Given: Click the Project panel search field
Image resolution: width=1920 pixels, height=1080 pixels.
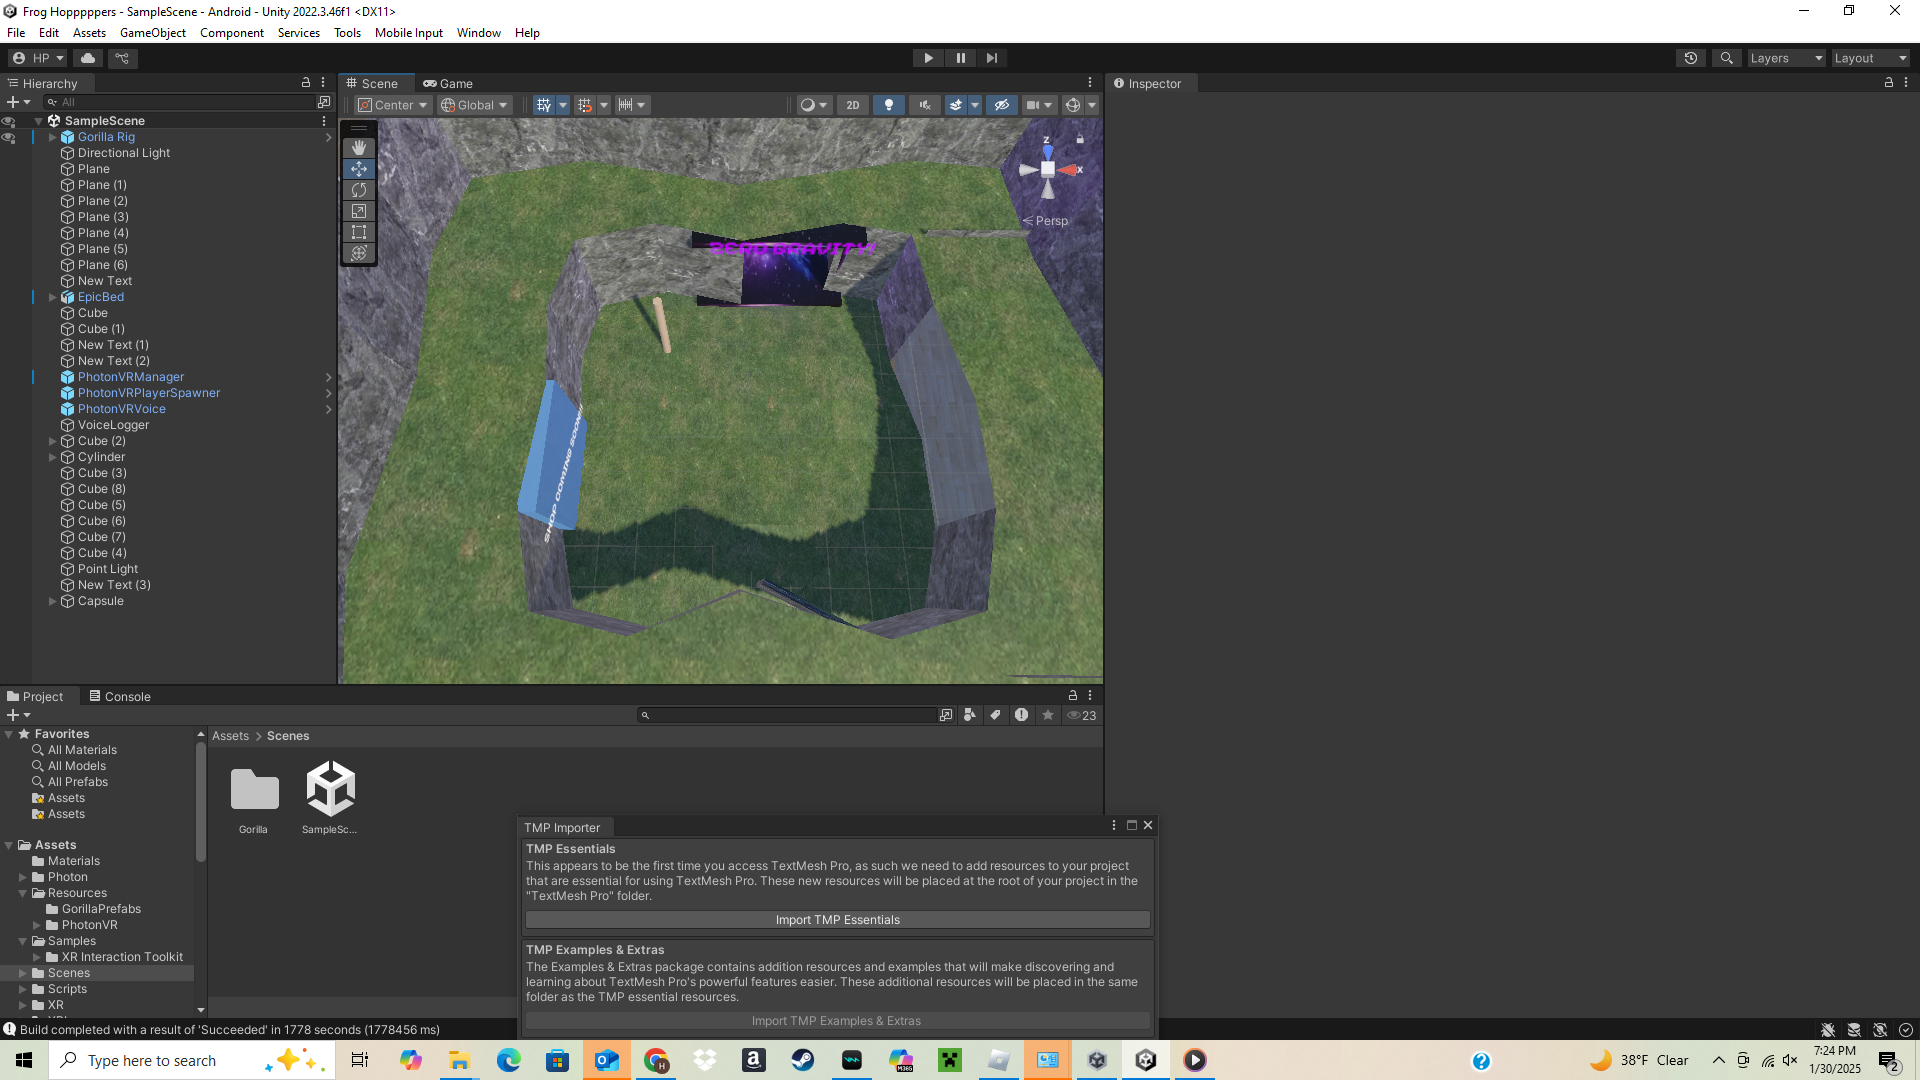Looking at the screenshot, I should pyautogui.click(x=790, y=715).
